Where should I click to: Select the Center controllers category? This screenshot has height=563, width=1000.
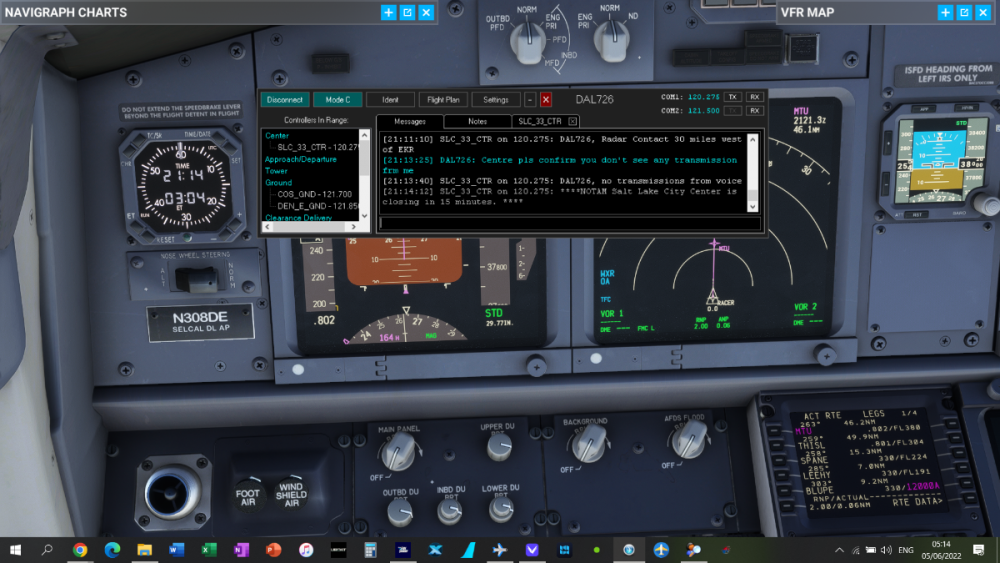(277, 135)
